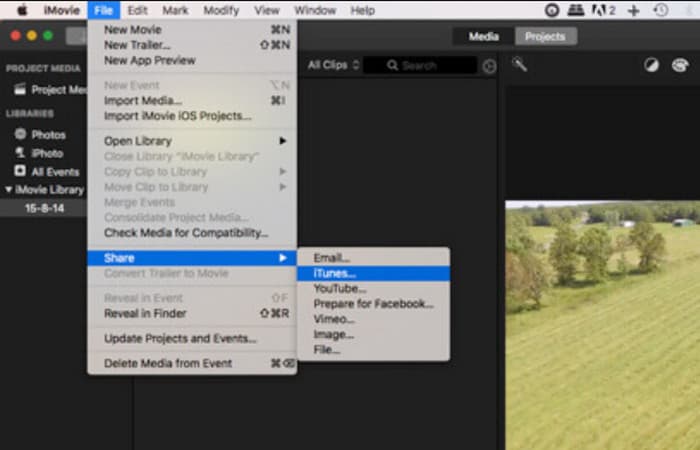The width and height of the screenshot is (700, 450).
Task: Expand the Open Library submenu
Action: click(192, 141)
